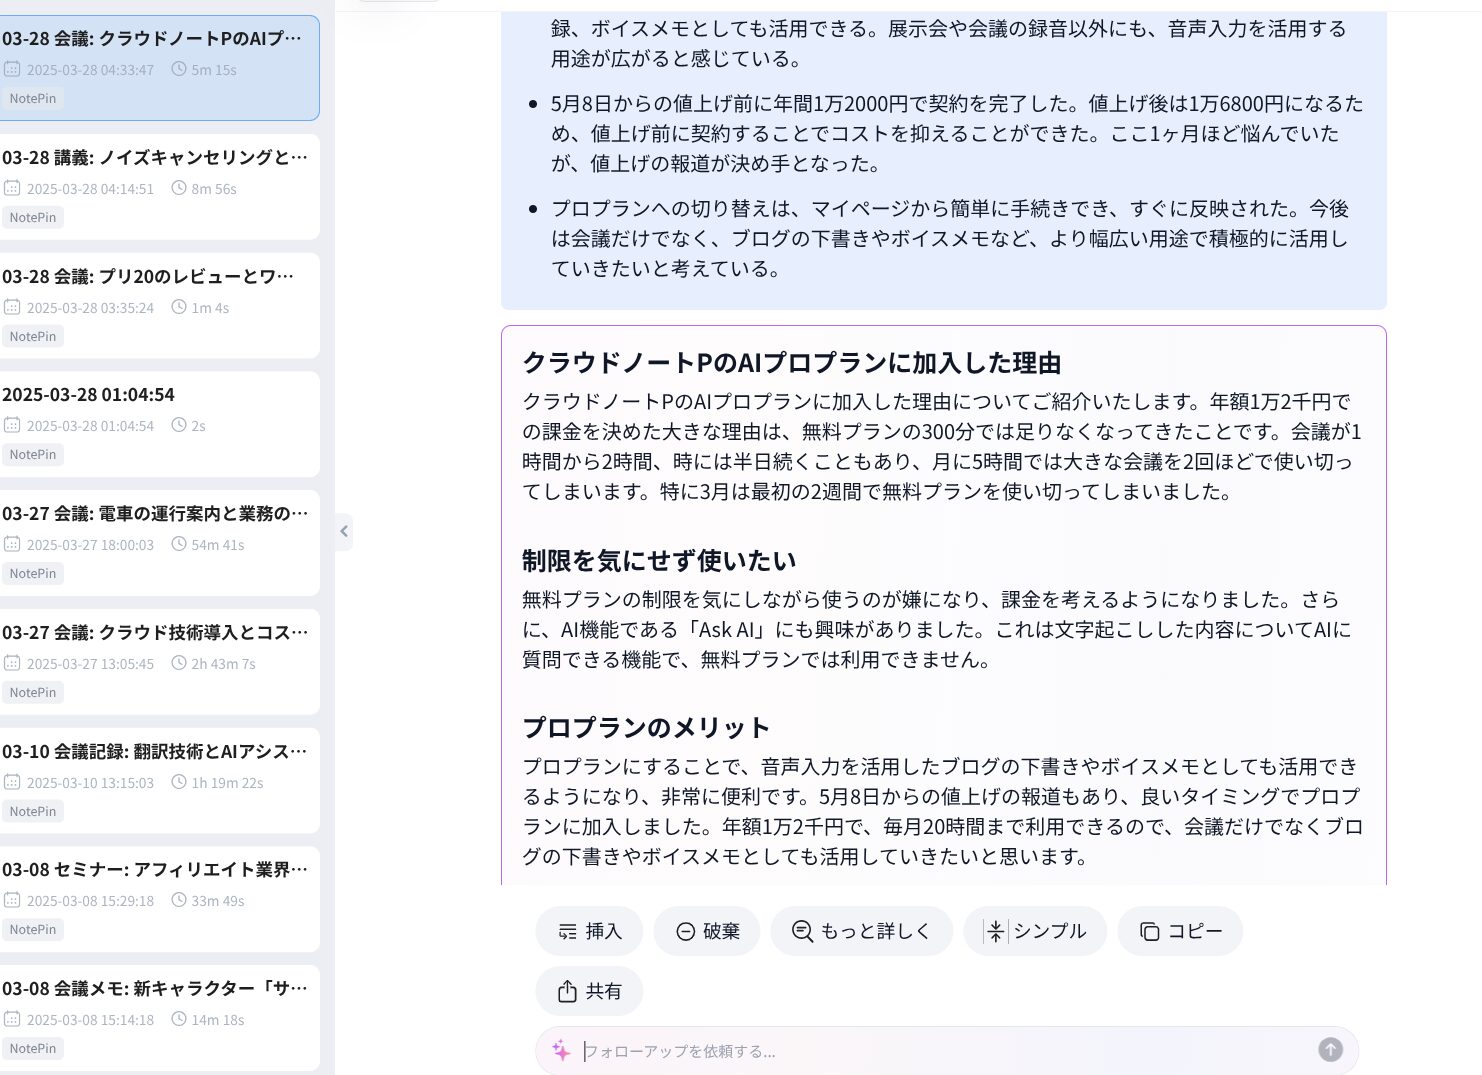Click bullet starting 5月8日からの値上げ前に
This screenshot has height=1075, width=1482.
tap(957, 133)
